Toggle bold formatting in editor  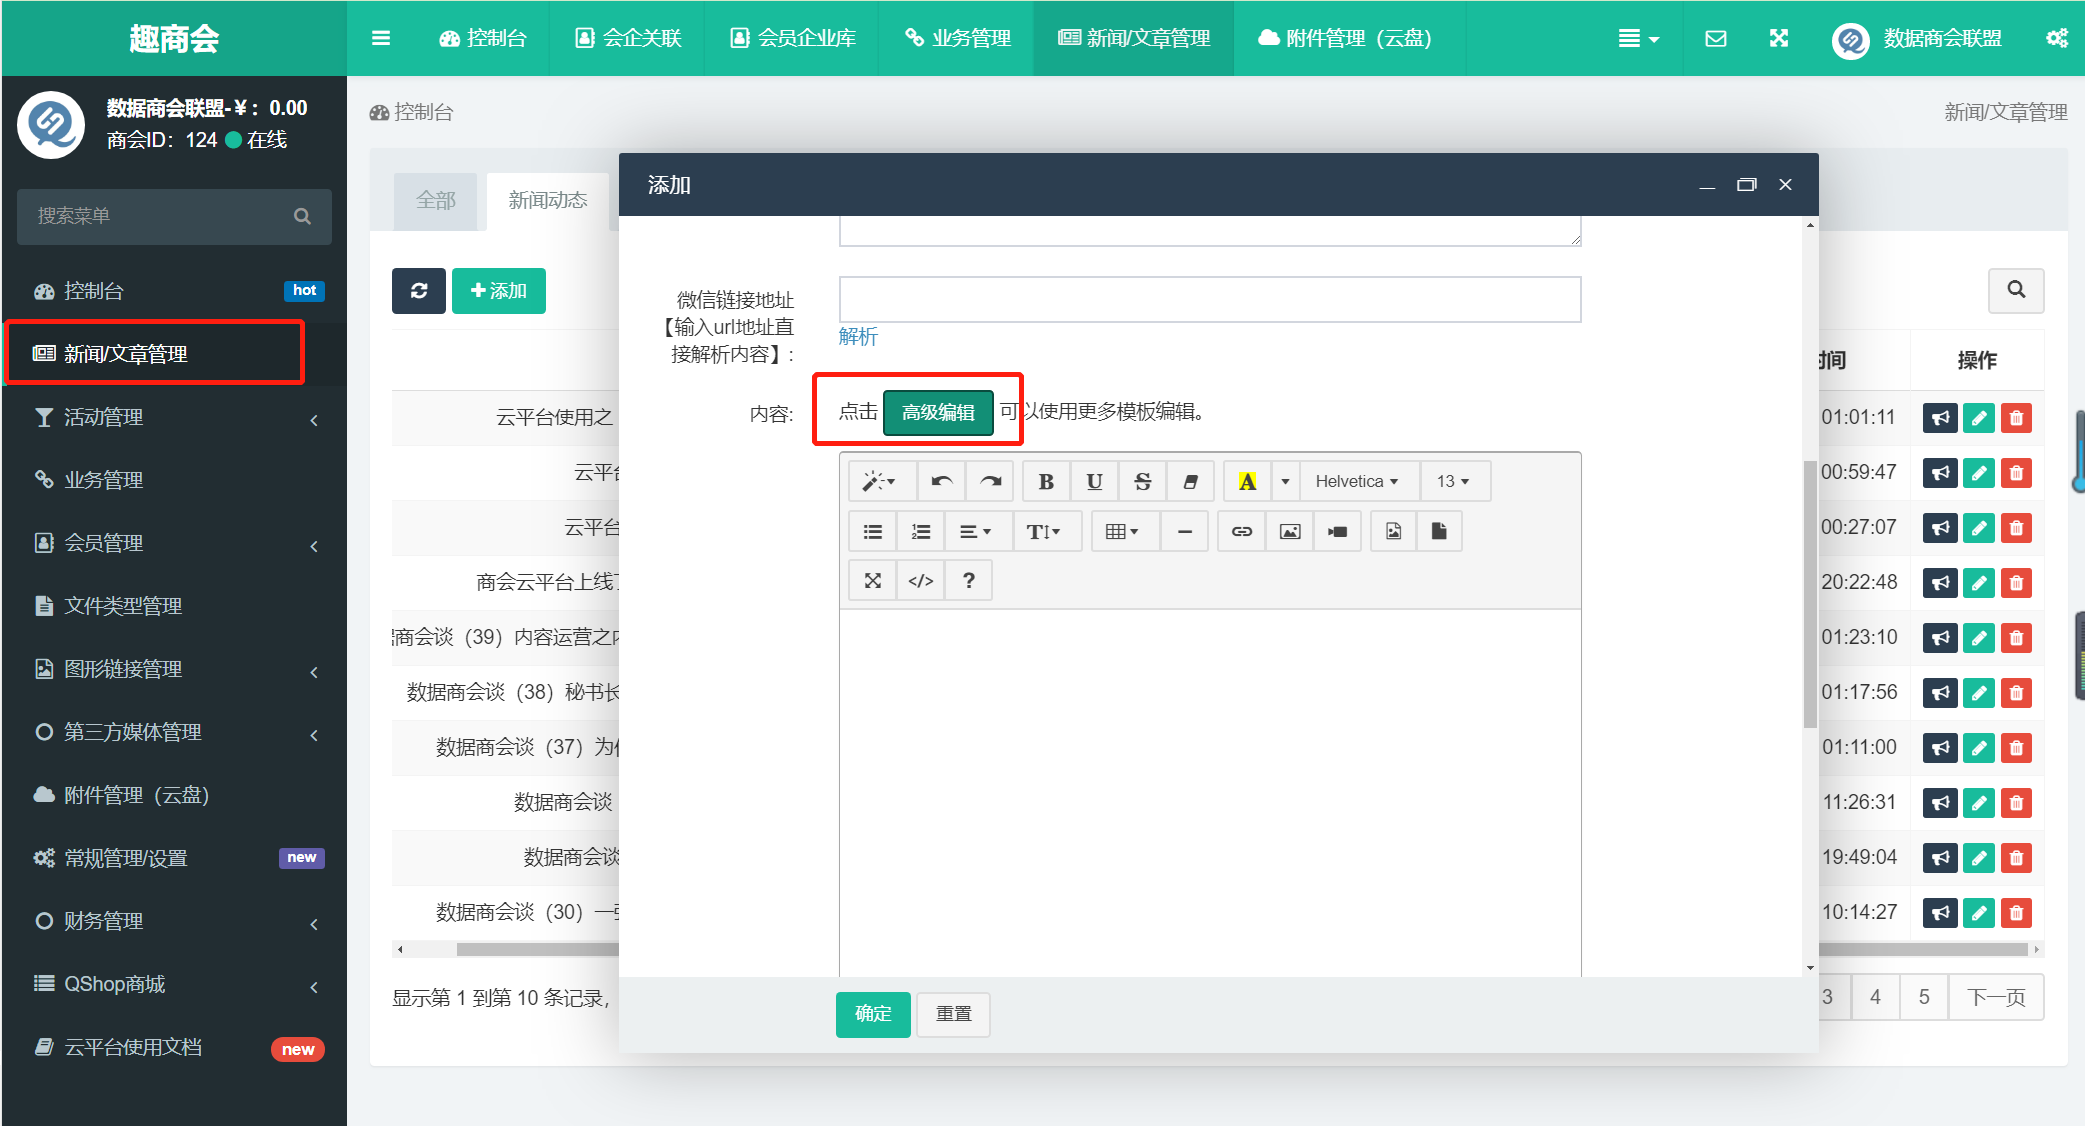tap(1046, 482)
